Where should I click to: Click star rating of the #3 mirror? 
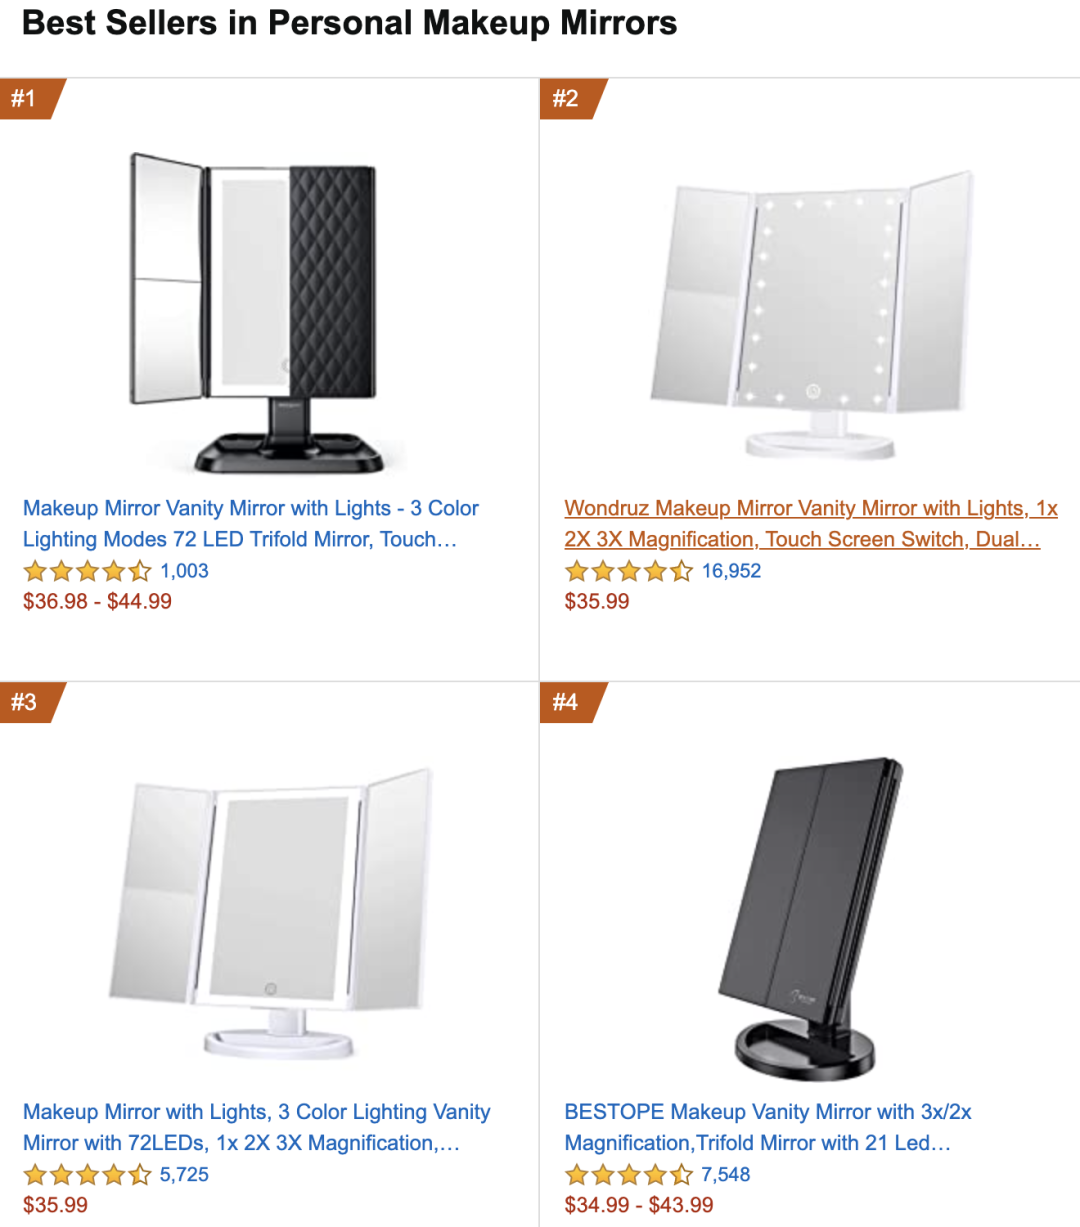click(87, 1174)
